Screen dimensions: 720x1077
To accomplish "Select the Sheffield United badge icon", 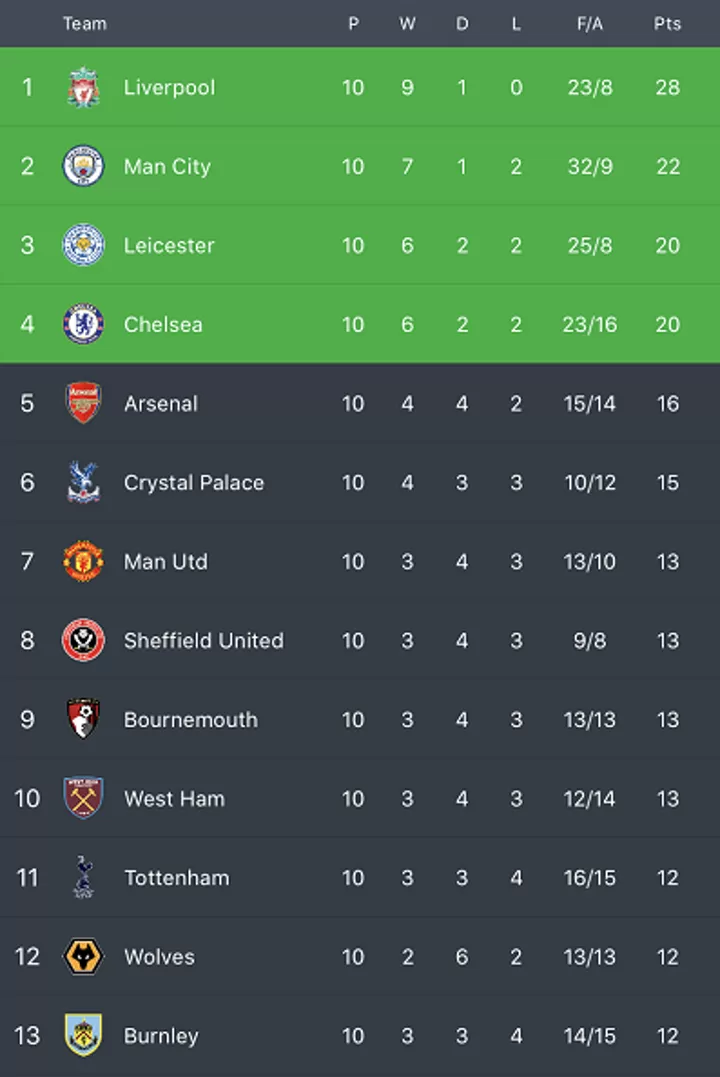I will click(x=83, y=640).
